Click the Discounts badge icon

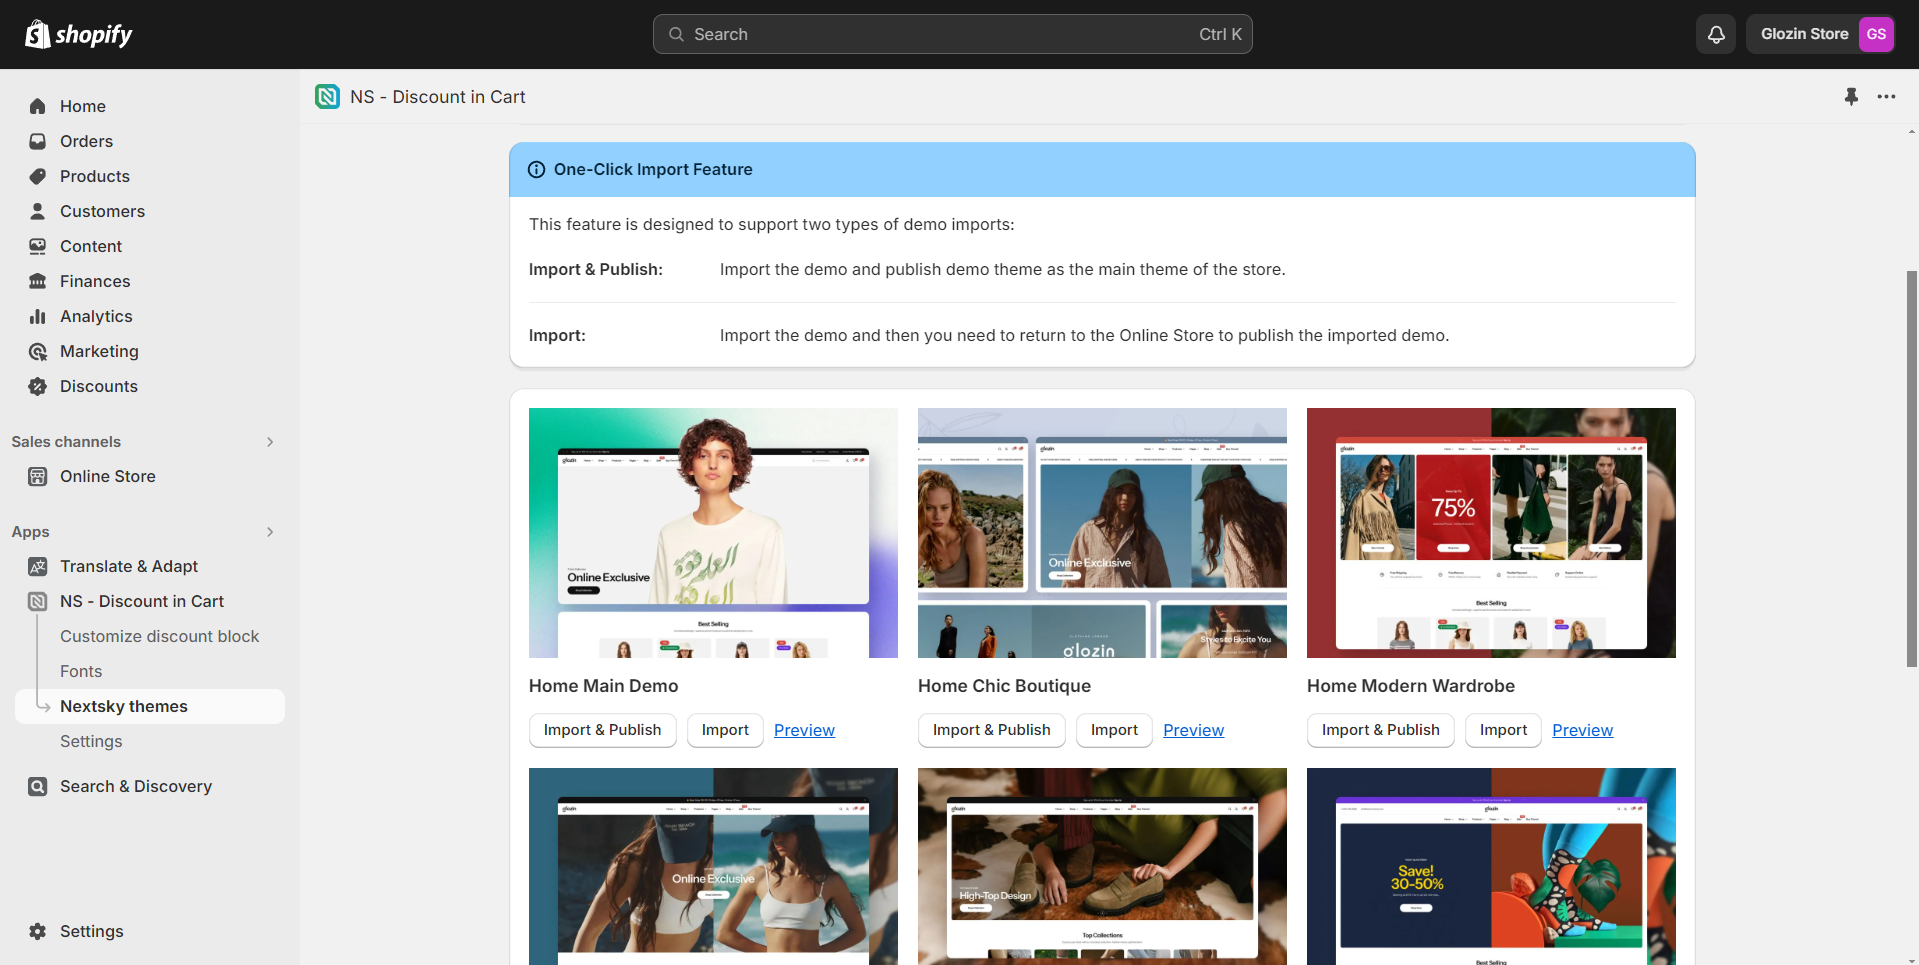click(38, 386)
